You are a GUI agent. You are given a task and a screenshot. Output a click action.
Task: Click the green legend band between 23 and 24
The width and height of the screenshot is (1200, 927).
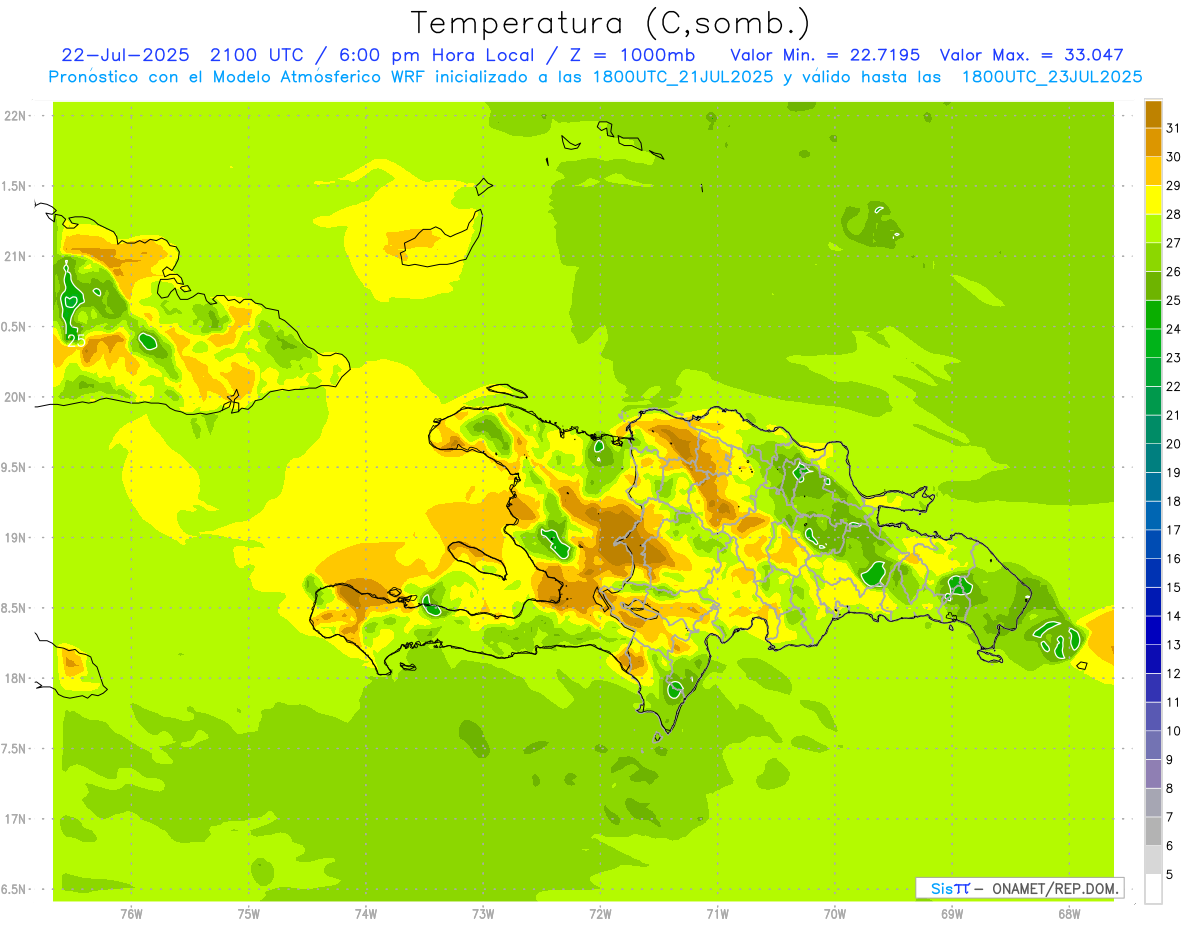tap(1153, 343)
